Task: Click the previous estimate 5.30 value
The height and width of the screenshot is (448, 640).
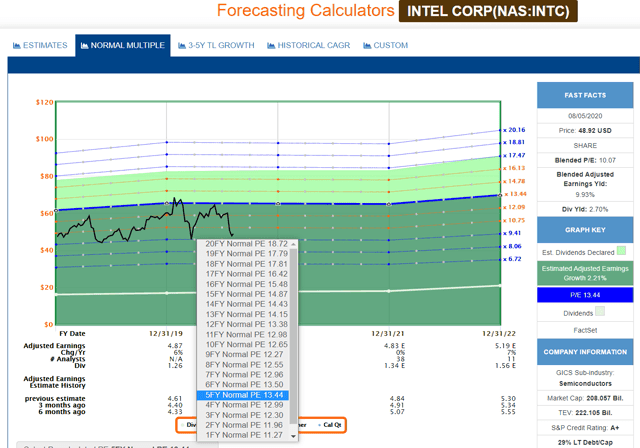Action: pyautogui.click(x=508, y=398)
